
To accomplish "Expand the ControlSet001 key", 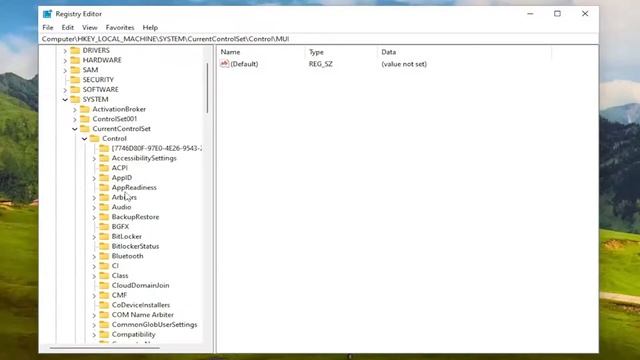I will click(75, 119).
